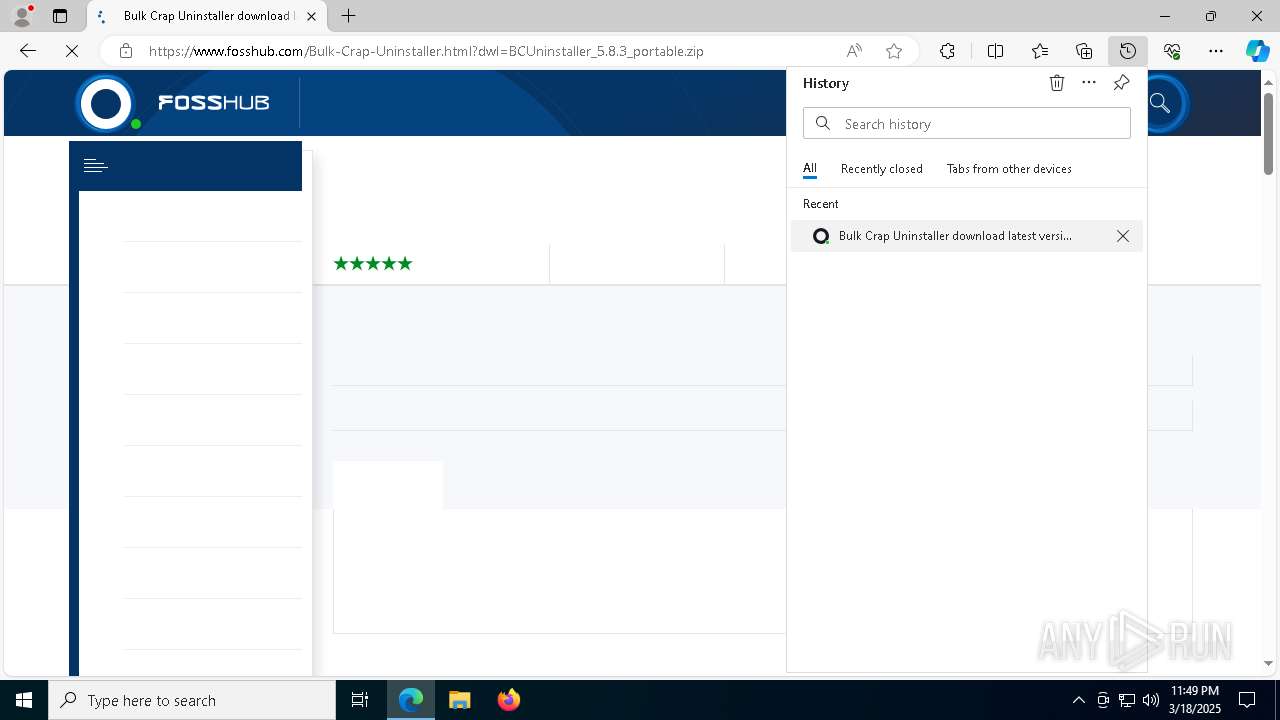Open Browser essentials icon
This screenshot has height=720, width=1280.
(x=1172, y=51)
